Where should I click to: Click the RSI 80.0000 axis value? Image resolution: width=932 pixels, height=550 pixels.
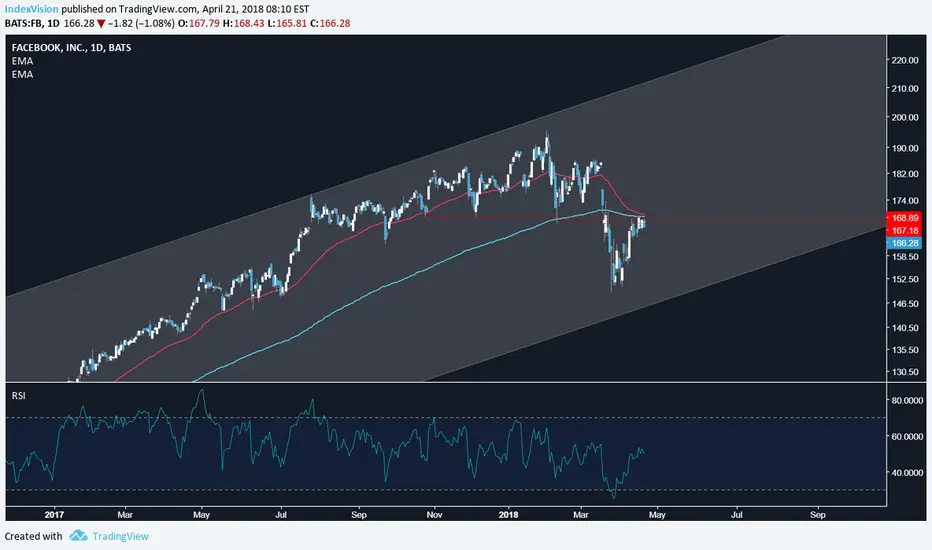(908, 401)
